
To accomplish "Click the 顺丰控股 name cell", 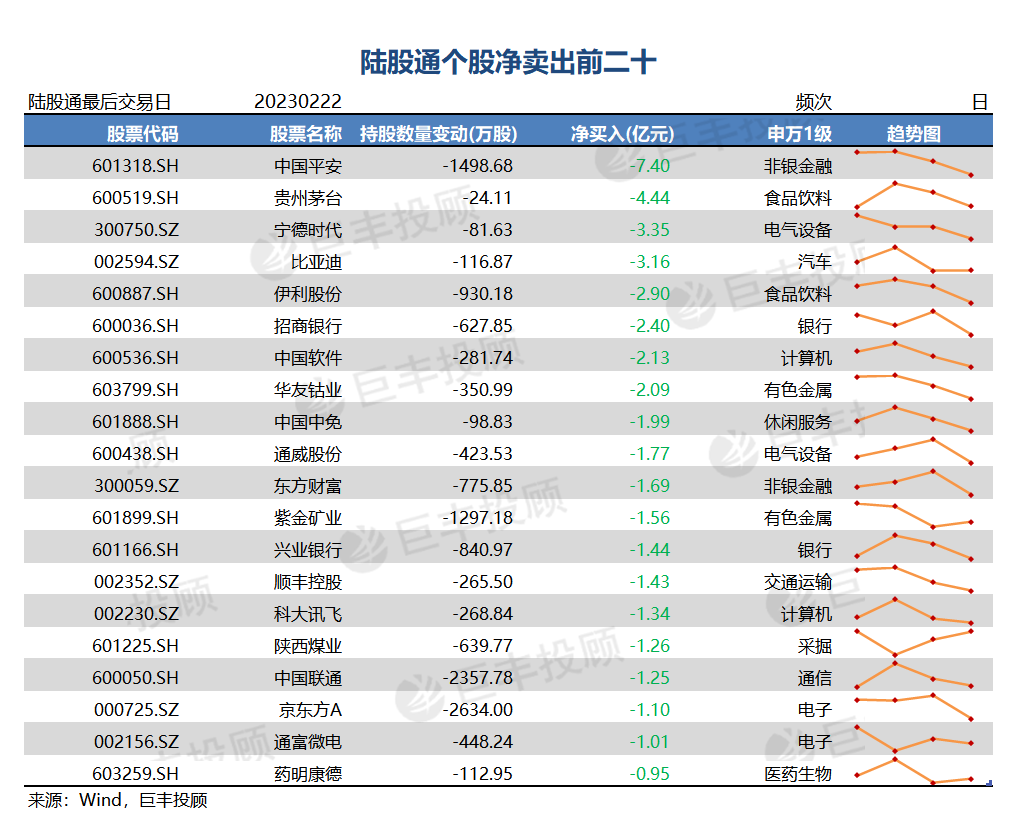I will click(x=307, y=582).
